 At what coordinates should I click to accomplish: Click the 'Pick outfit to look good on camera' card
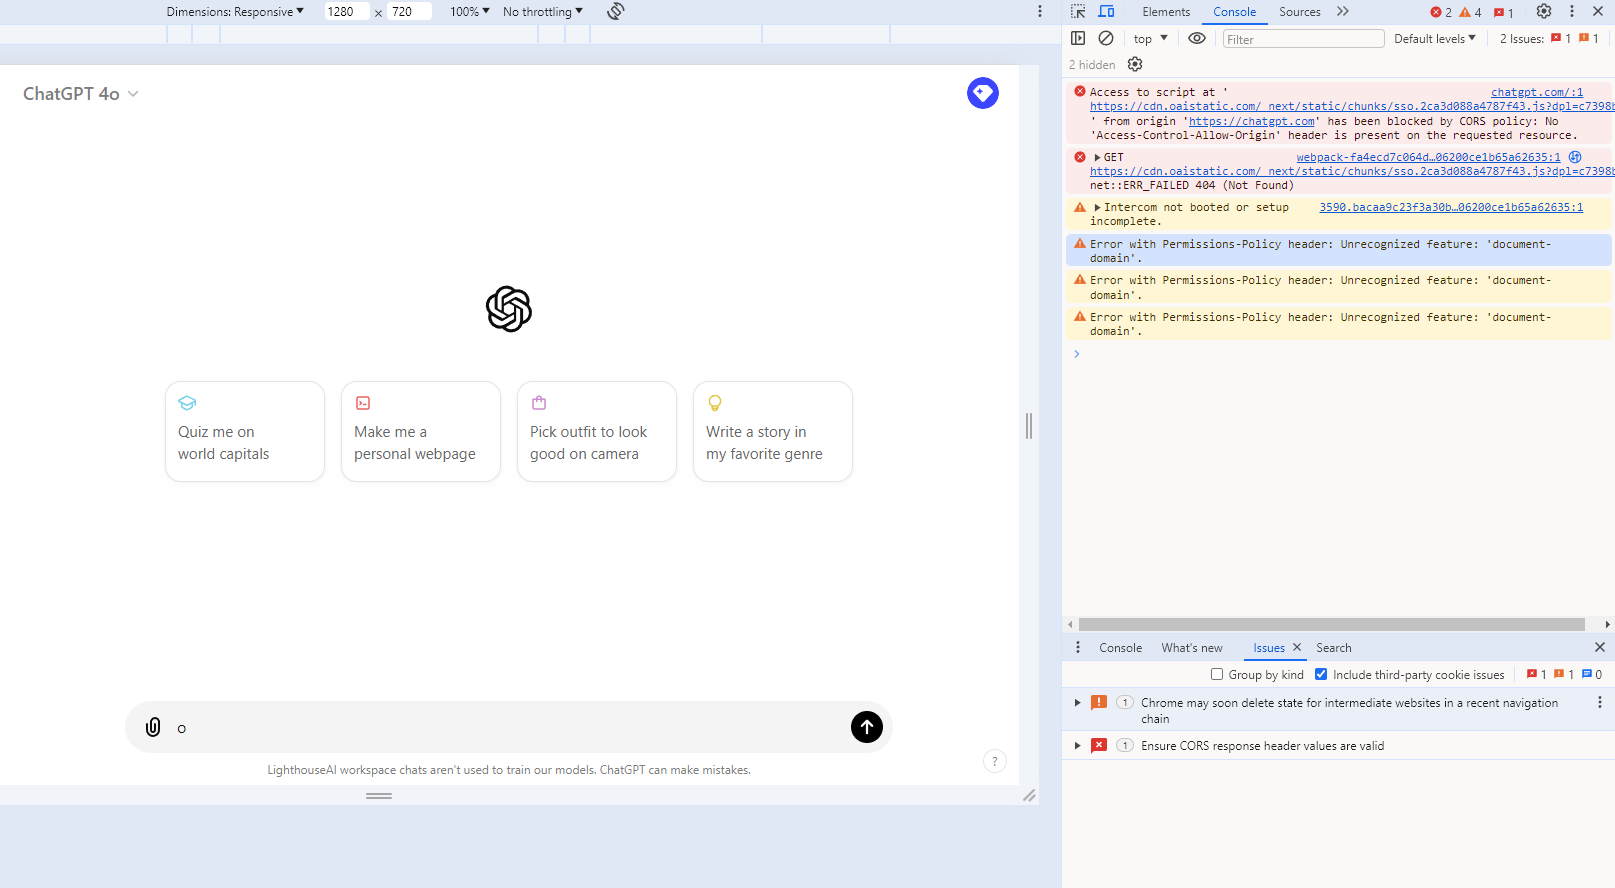coord(597,431)
